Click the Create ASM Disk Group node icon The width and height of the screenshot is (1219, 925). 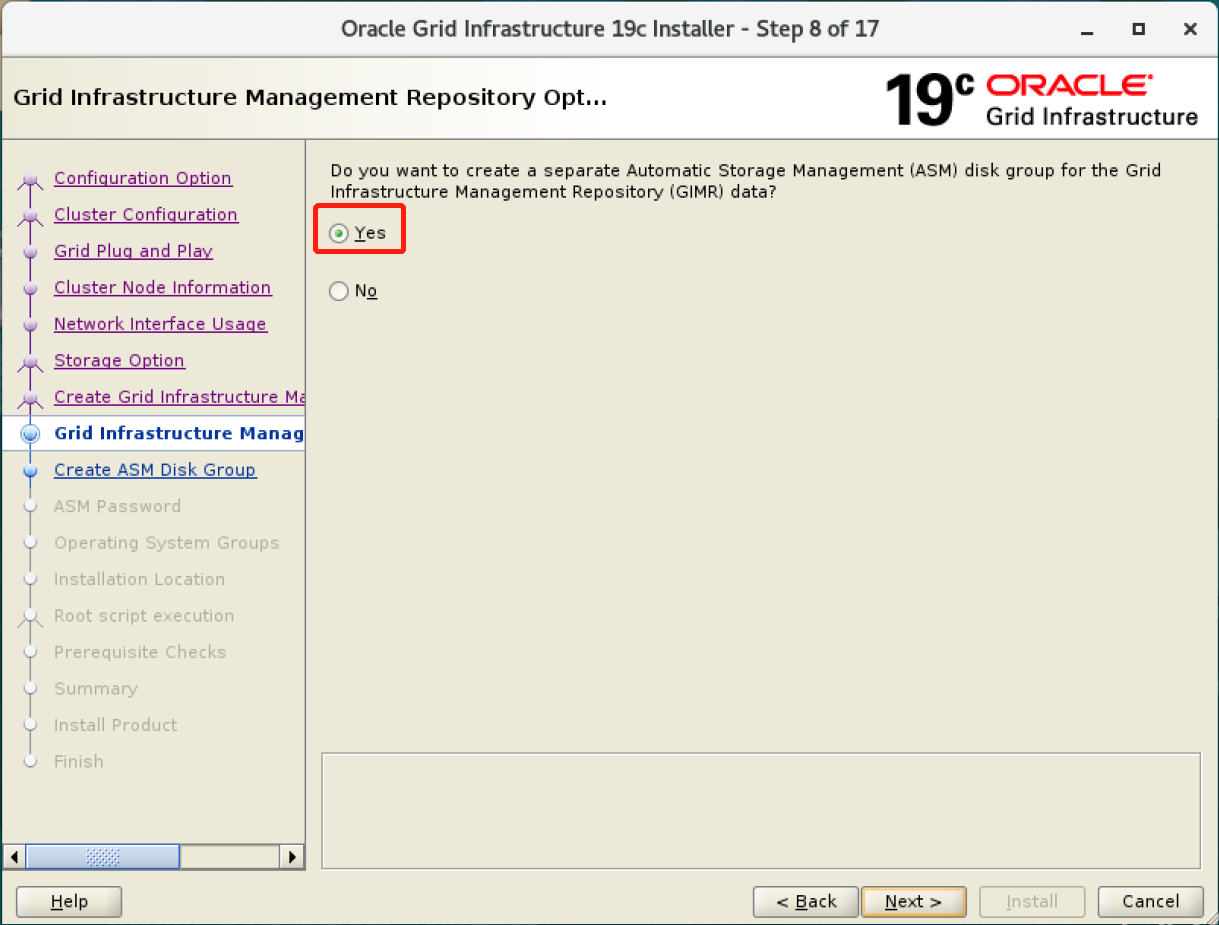coord(31,470)
